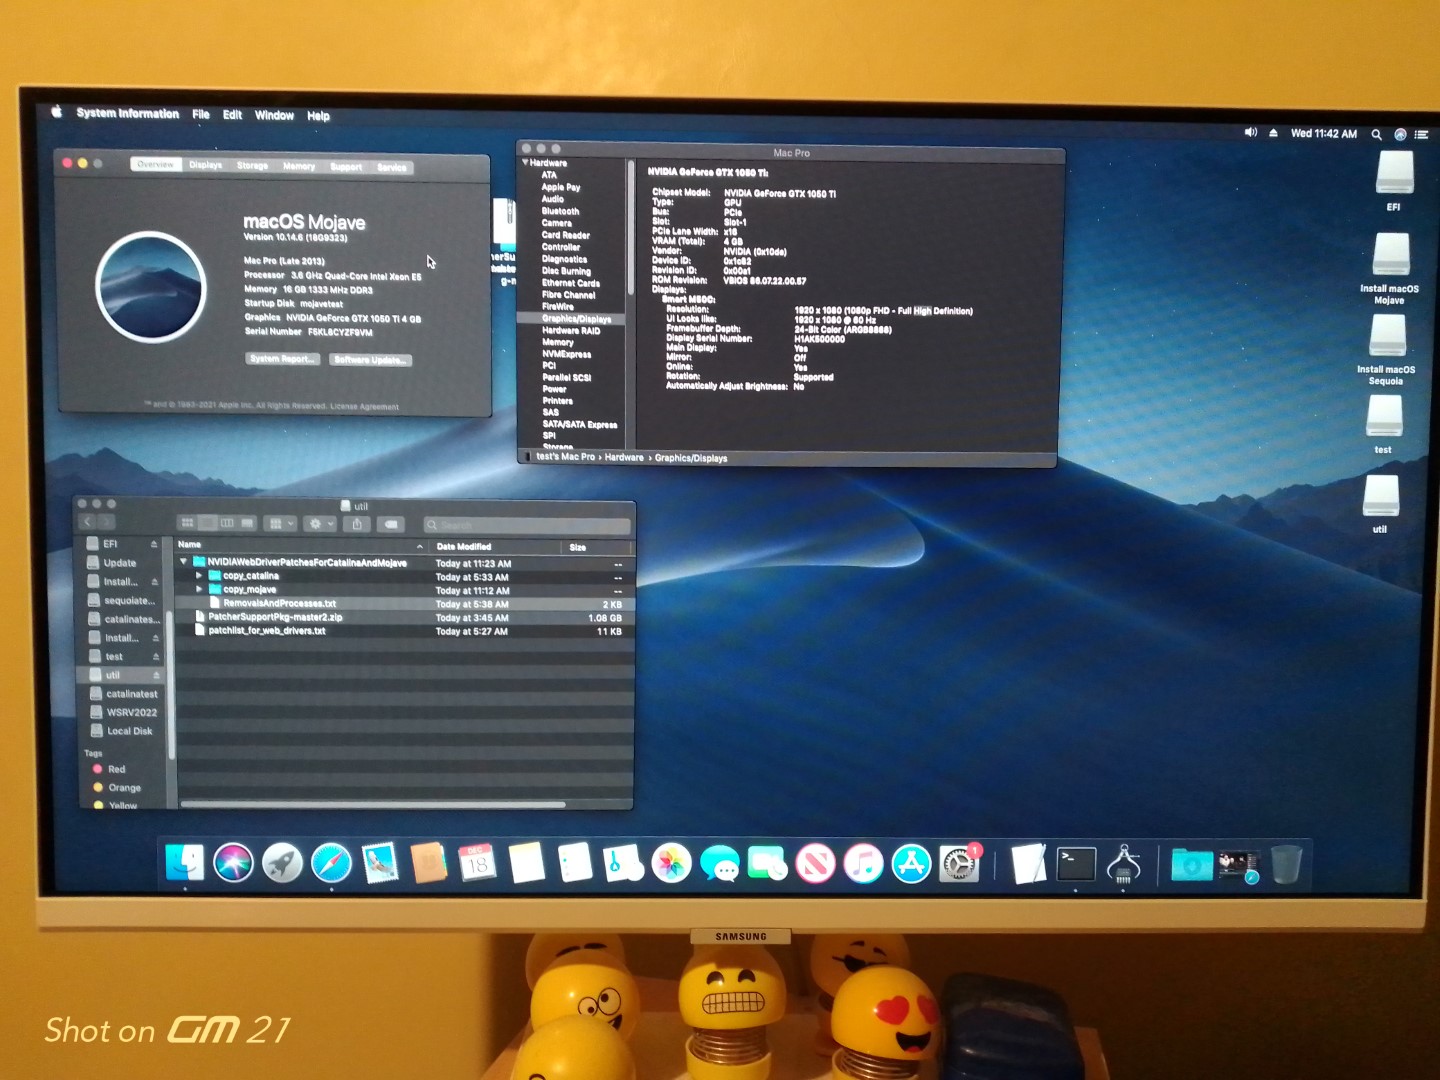Open Notification Center list icon

click(x=1421, y=134)
